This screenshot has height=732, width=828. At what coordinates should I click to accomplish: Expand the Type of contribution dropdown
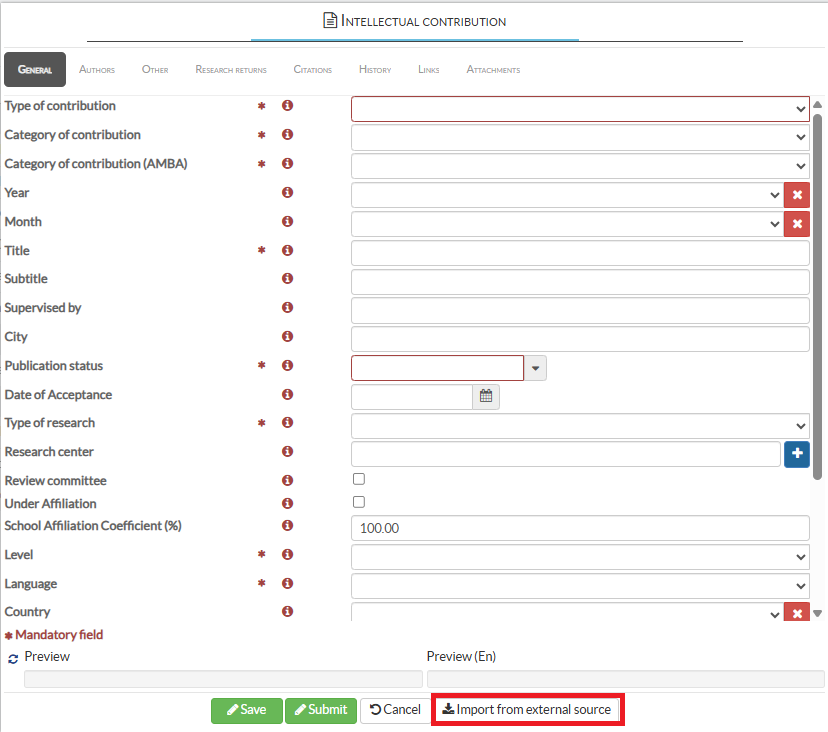(x=580, y=109)
